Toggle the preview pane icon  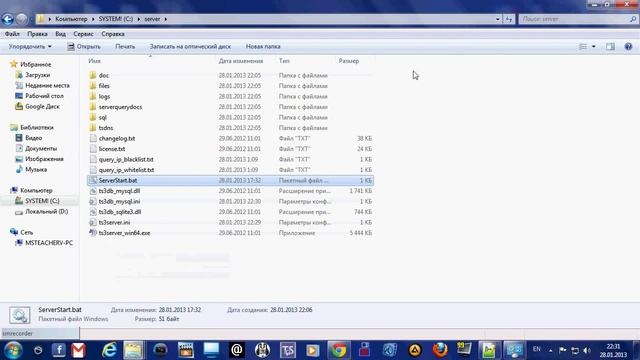tap(610, 47)
